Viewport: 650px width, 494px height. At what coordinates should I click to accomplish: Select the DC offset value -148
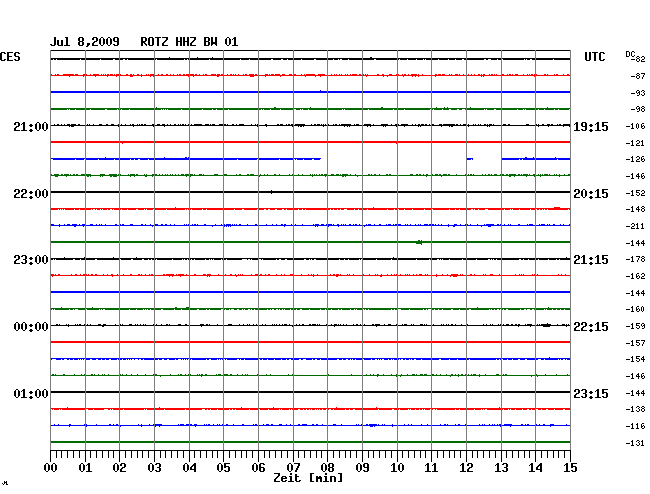(x=635, y=209)
